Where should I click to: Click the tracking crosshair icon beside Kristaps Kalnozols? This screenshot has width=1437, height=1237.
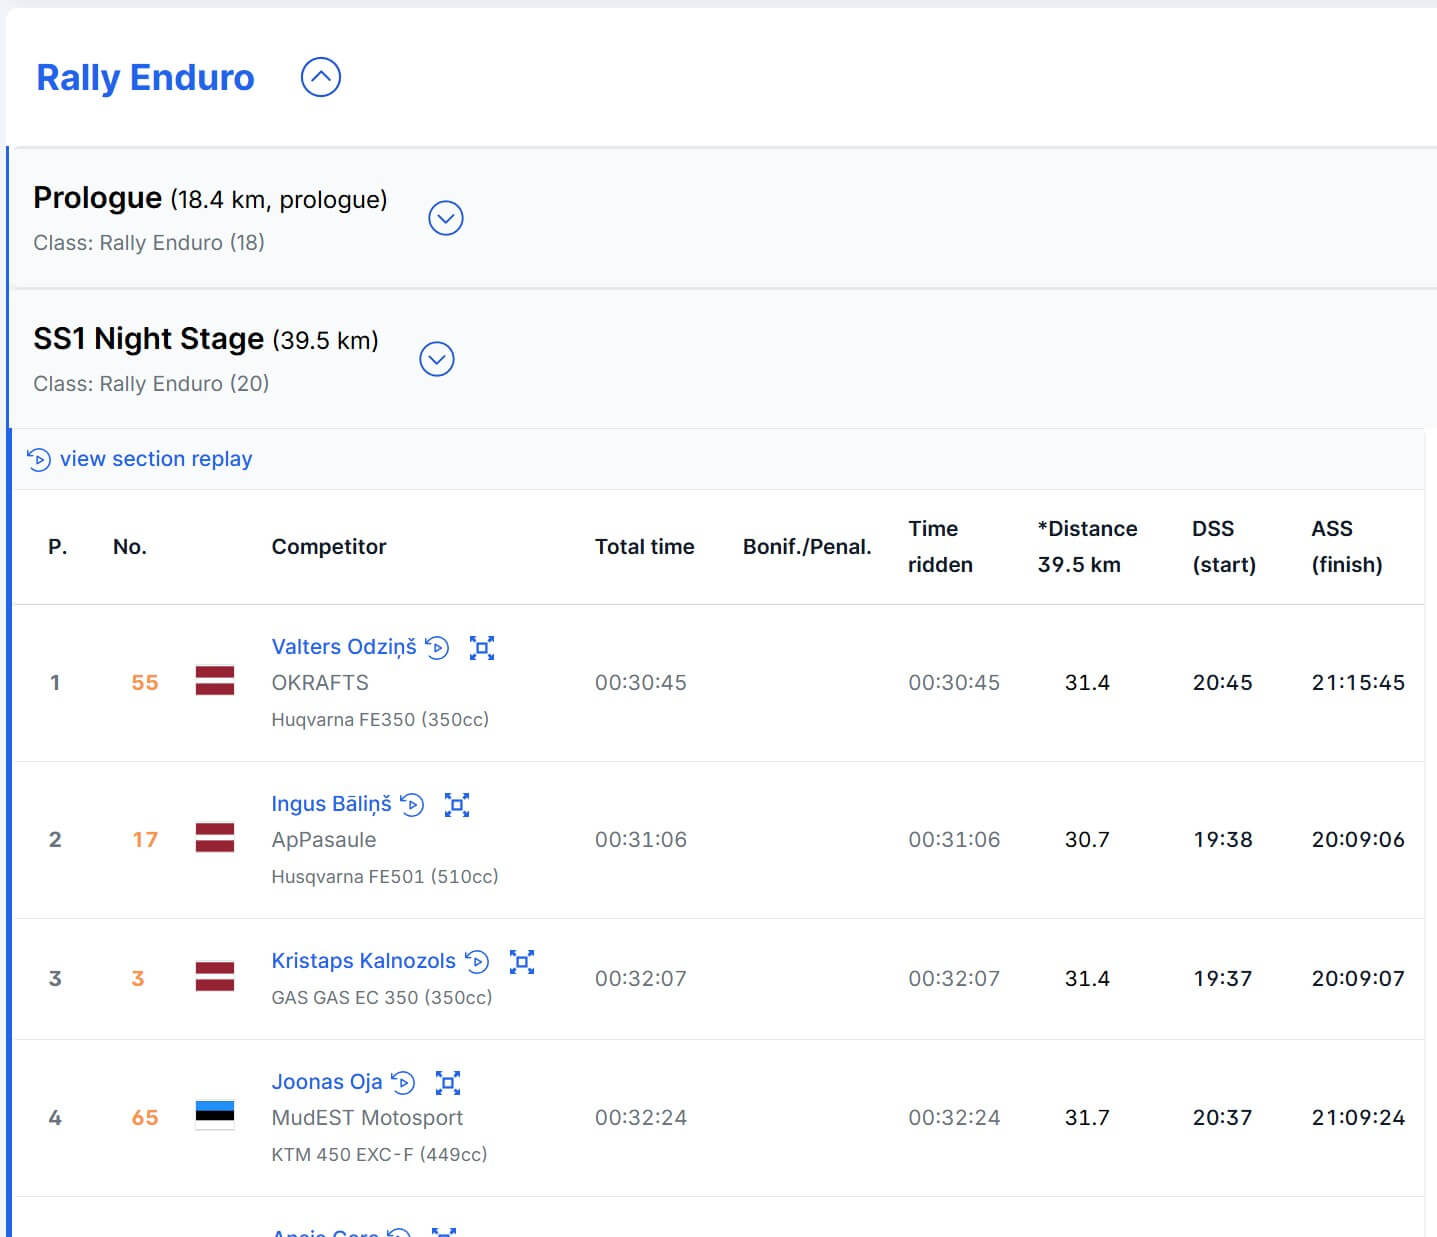pyautogui.click(x=523, y=961)
